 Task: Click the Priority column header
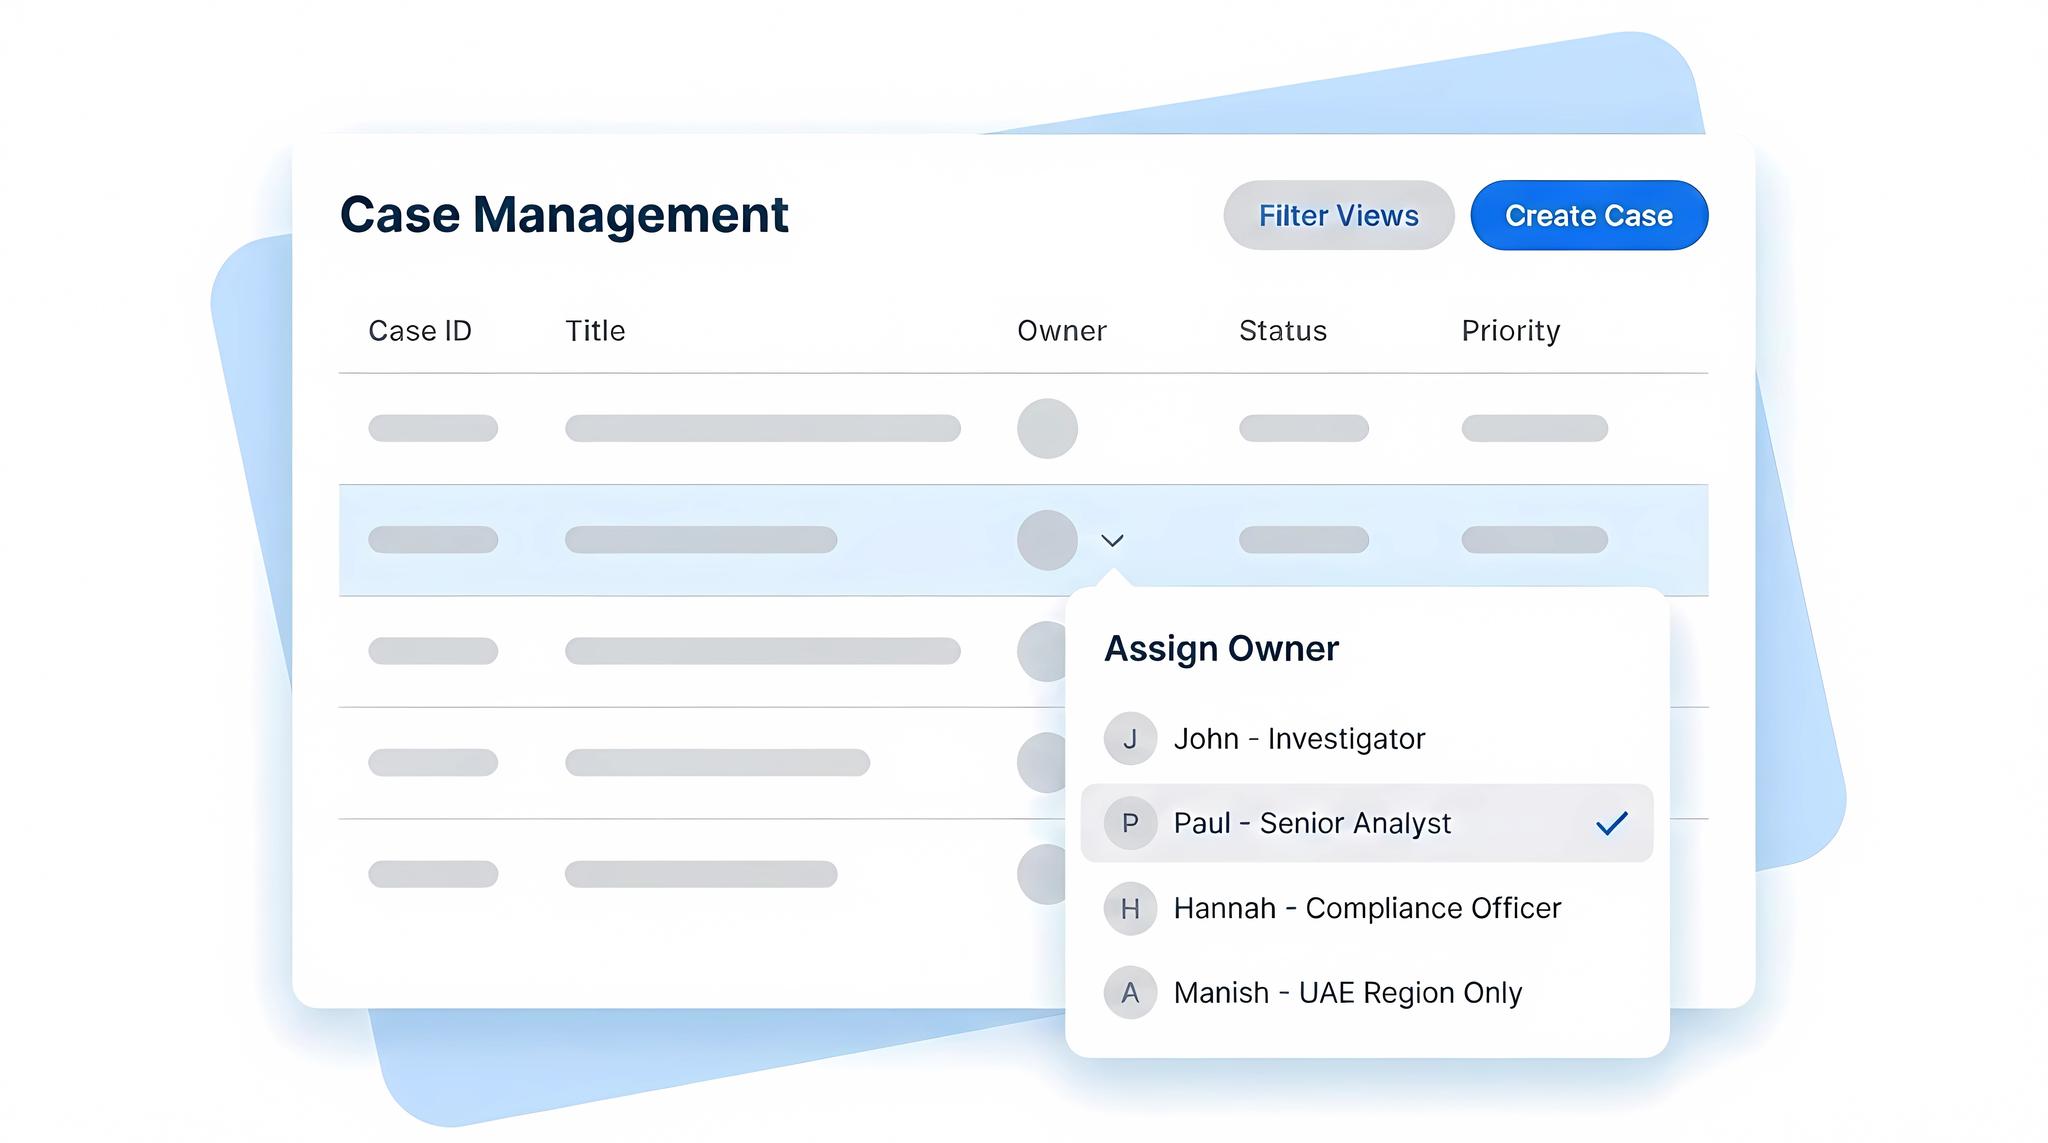click(1510, 330)
